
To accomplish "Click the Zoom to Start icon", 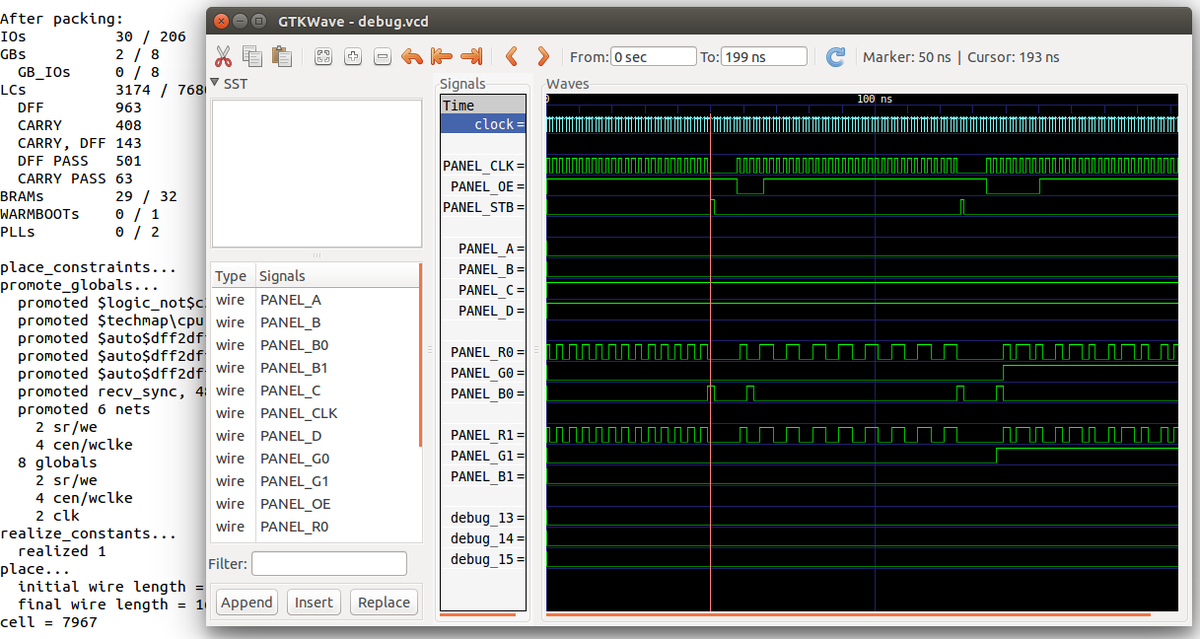I will coord(441,57).
